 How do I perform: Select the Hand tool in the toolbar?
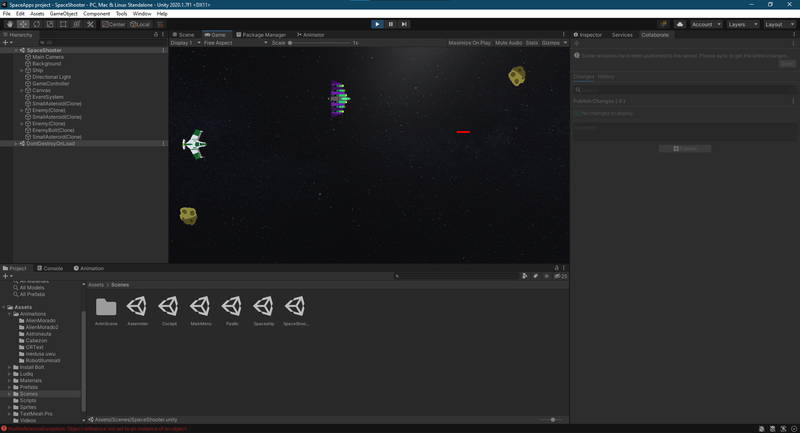click(10, 24)
